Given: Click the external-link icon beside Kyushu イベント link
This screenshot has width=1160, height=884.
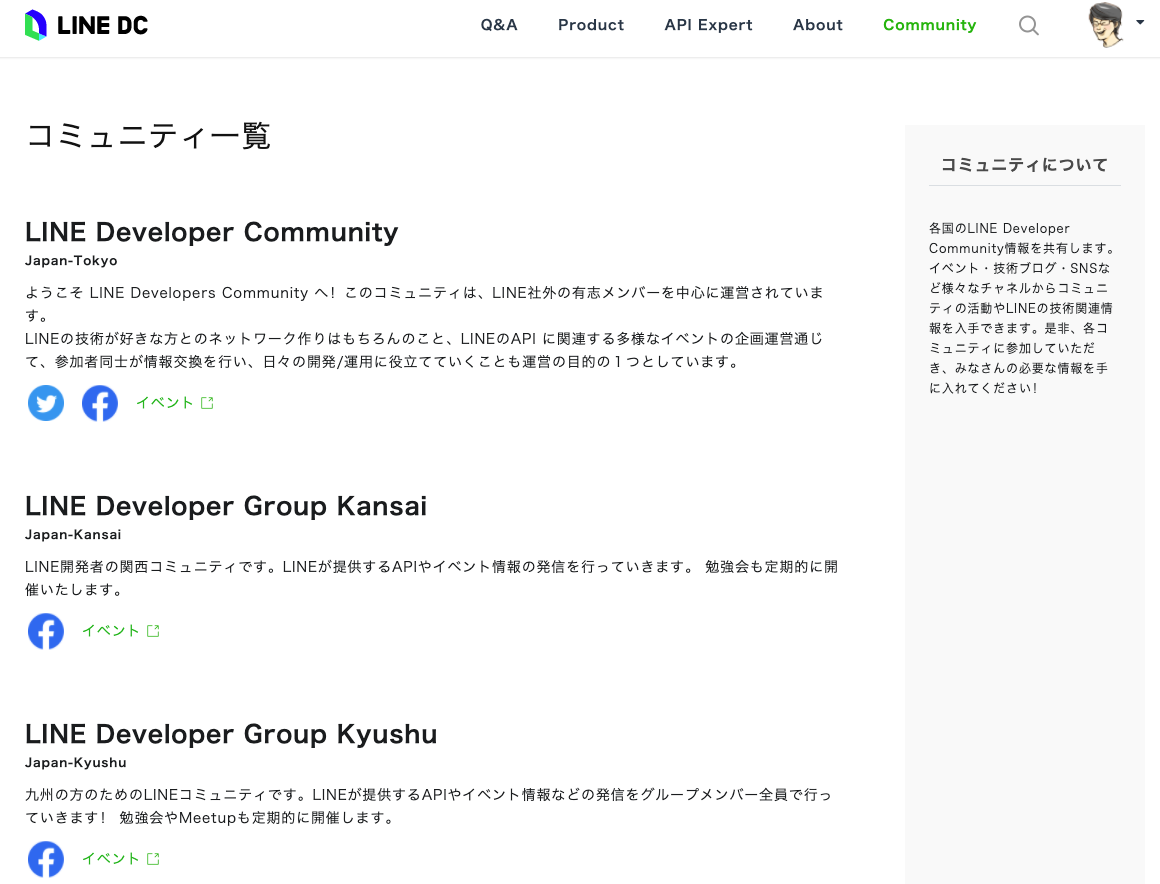Looking at the screenshot, I should pos(153,857).
